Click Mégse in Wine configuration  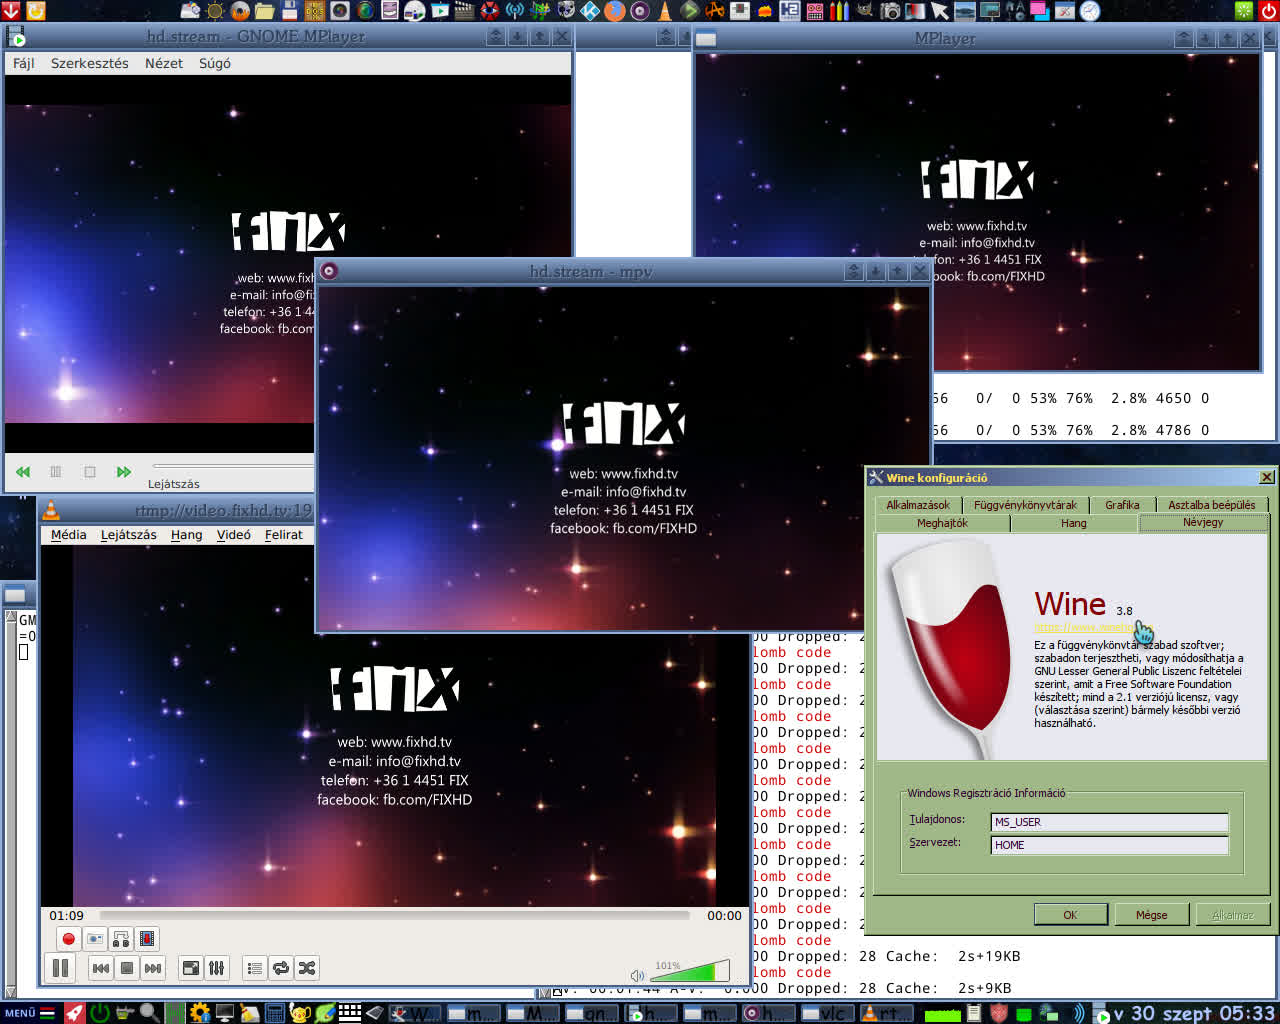1151,915
